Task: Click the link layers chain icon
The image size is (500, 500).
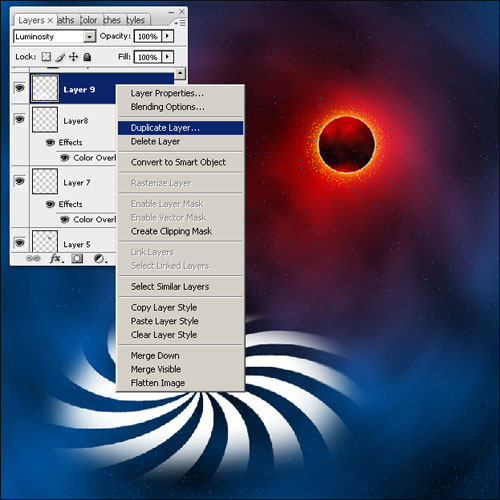Action: [x=33, y=258]
